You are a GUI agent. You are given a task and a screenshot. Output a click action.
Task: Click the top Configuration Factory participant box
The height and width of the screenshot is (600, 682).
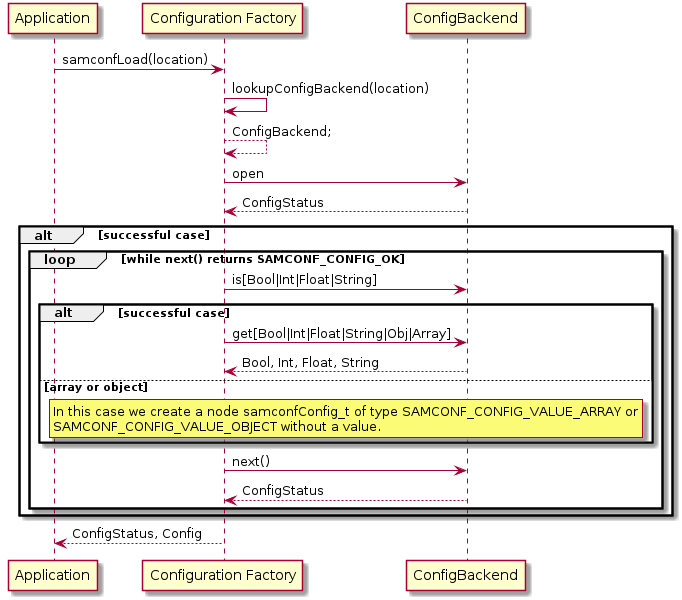click(222, 18)
